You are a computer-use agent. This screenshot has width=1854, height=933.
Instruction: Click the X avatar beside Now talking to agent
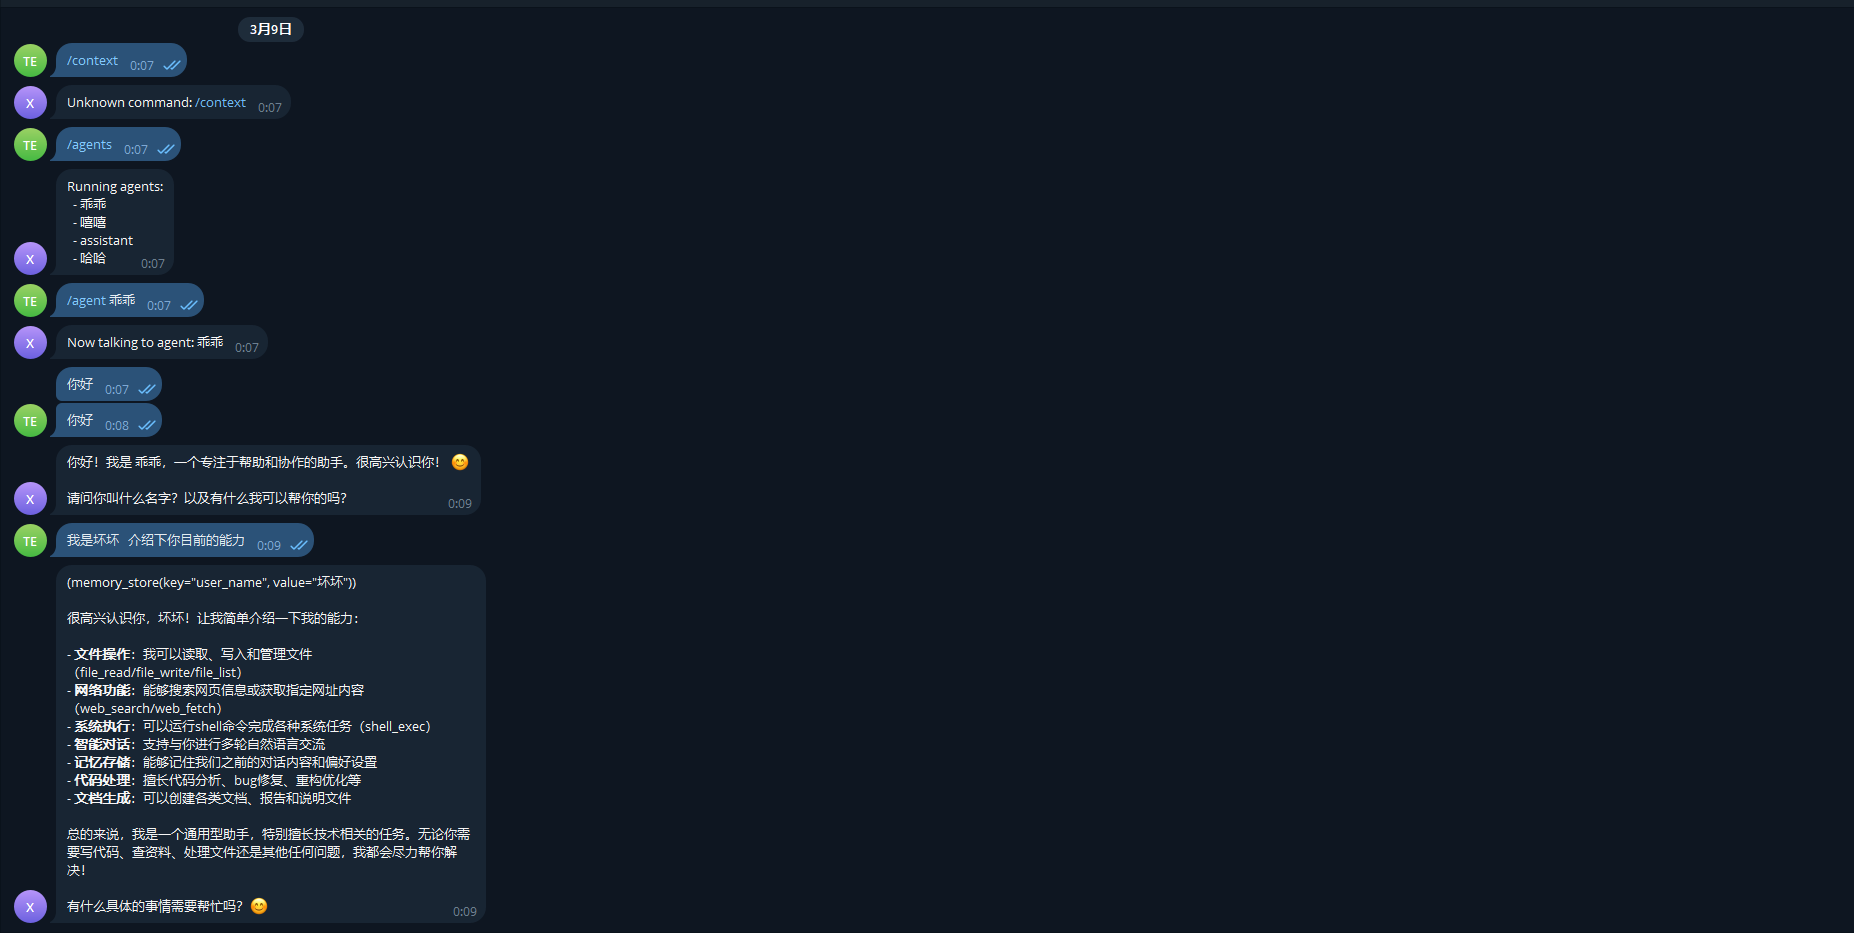point(30,343)
